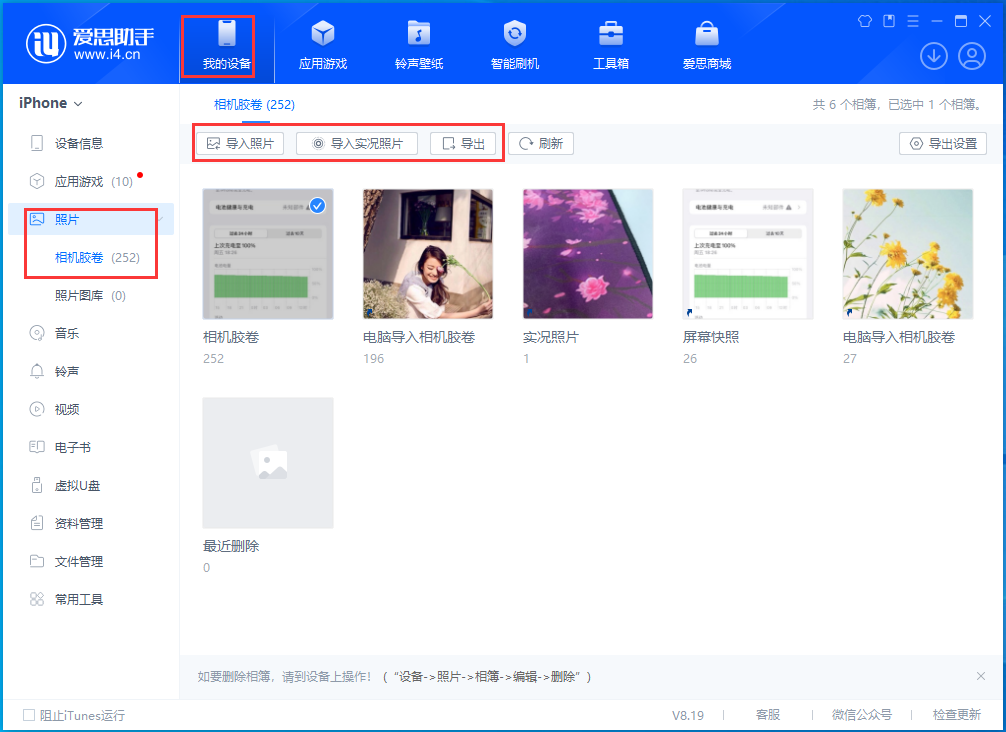Click the 导入照片 import button
The image size is (1006, 732).
pyautogui.click(x=239, y=143)
